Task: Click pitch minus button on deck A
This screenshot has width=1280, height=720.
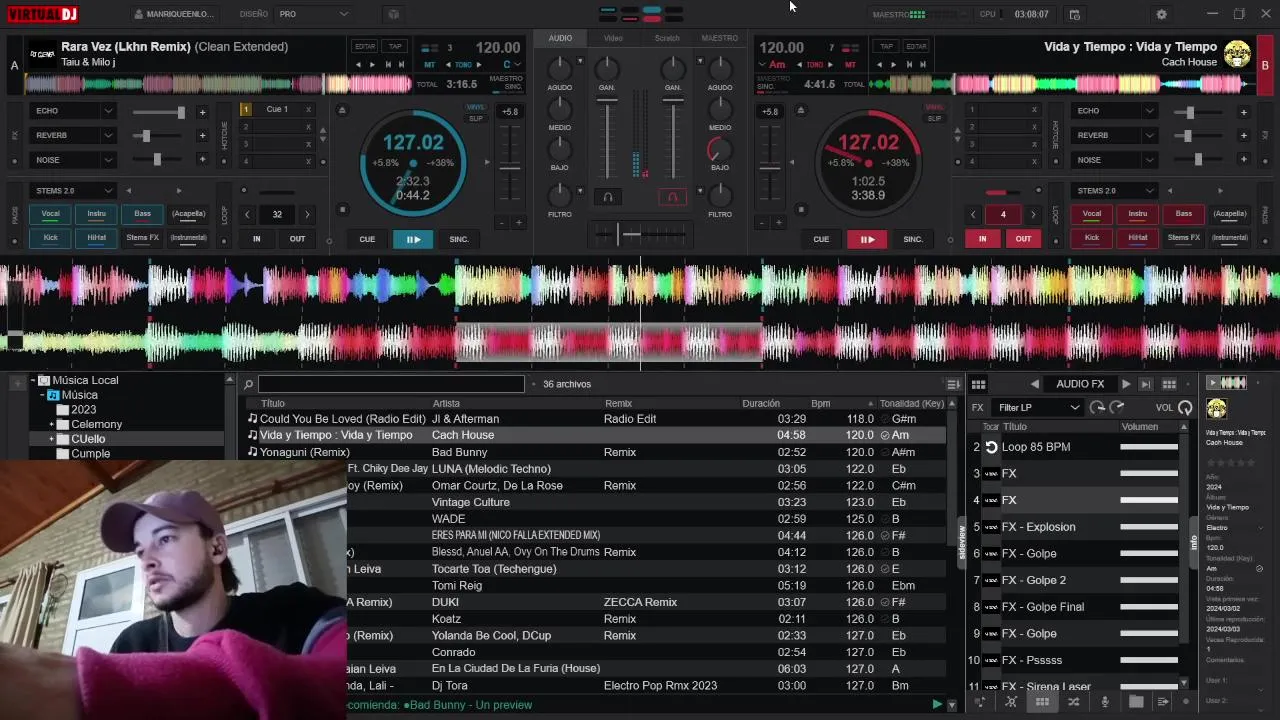Action: coord(500,223)
